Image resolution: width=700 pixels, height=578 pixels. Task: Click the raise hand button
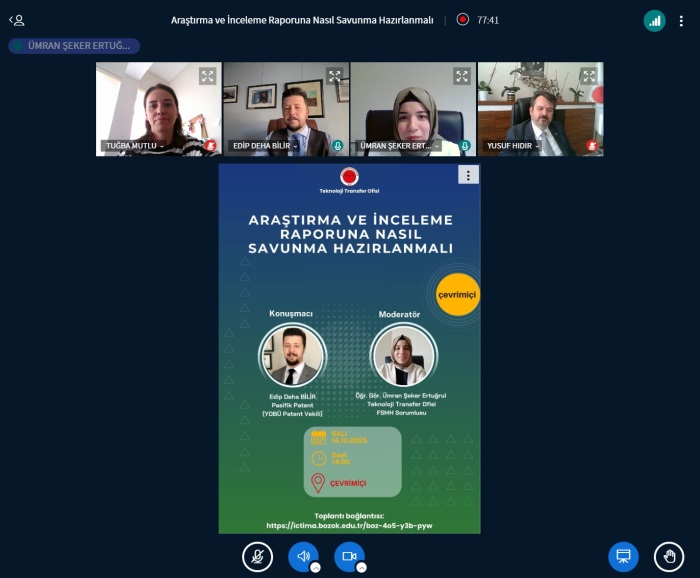669,556
